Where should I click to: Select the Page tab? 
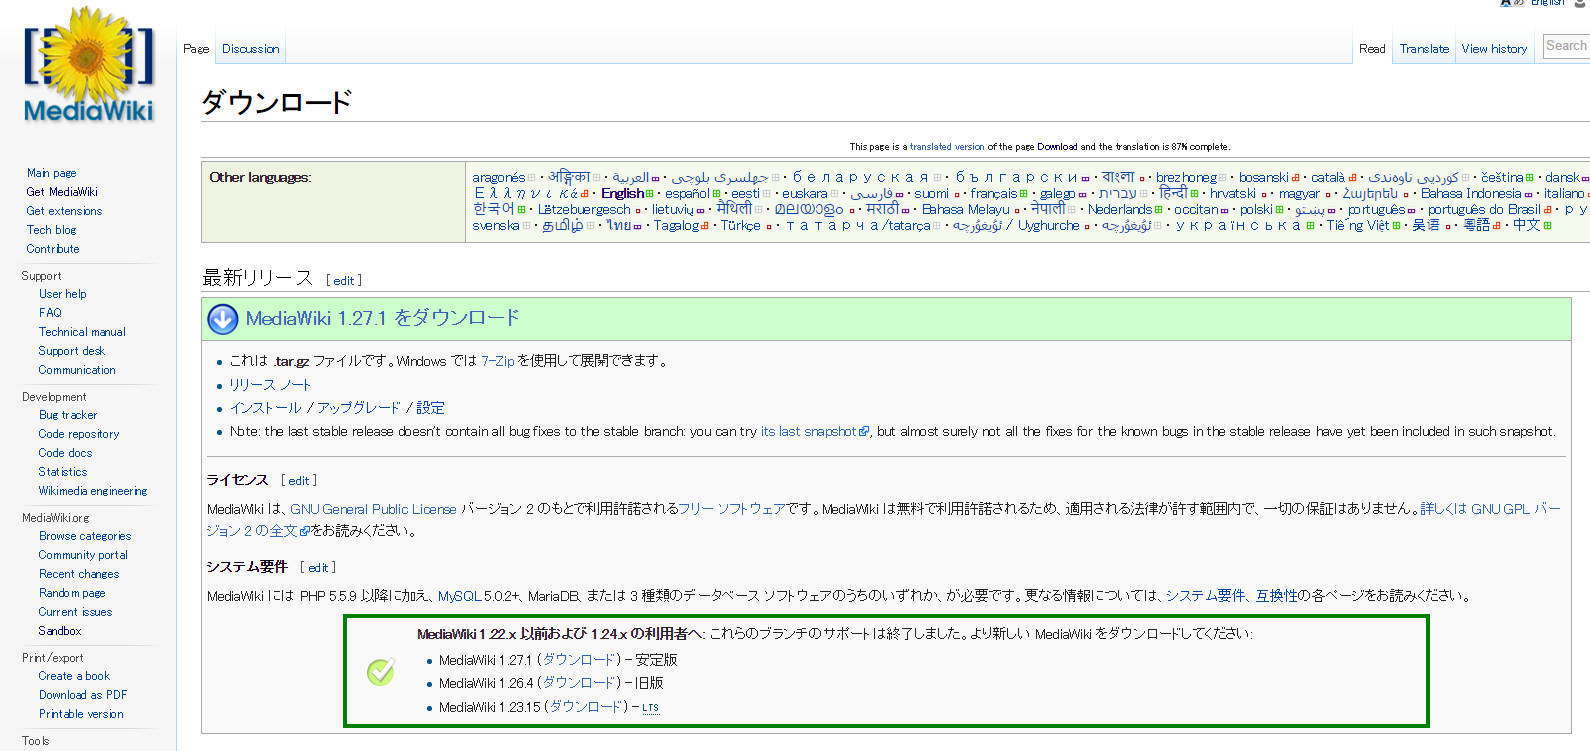pyautogui.click(x=196, y=49)
